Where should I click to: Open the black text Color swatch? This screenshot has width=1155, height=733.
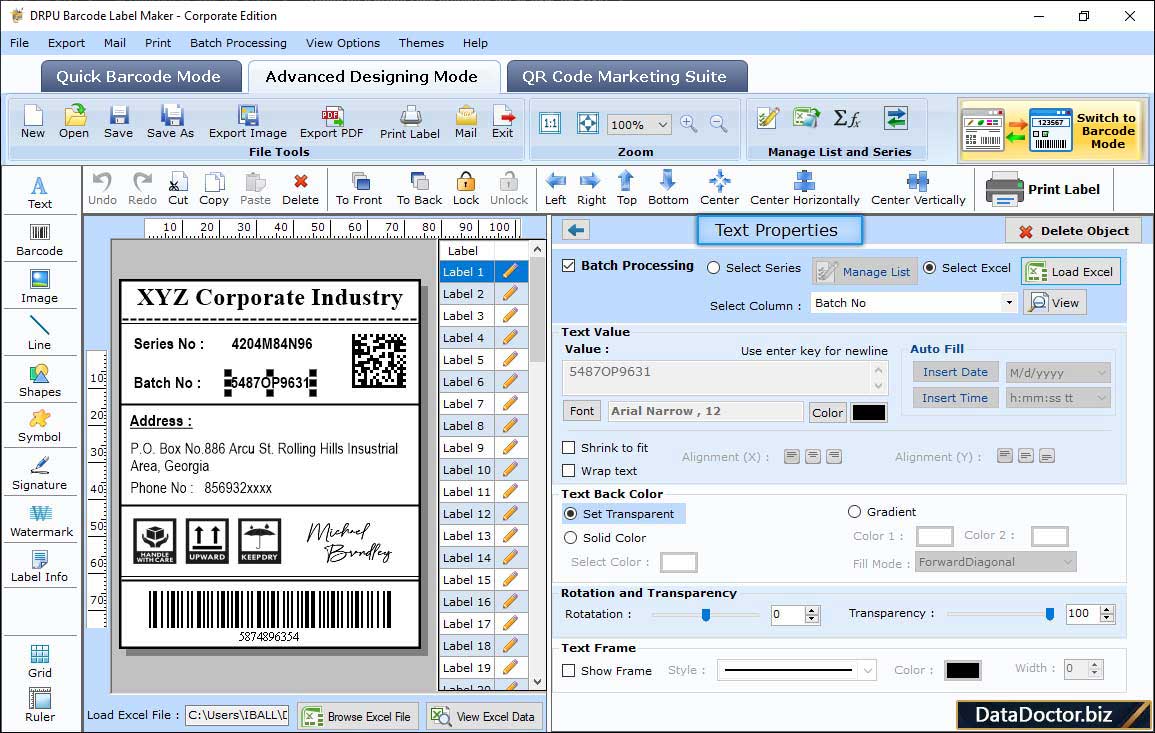coord(868,413)
